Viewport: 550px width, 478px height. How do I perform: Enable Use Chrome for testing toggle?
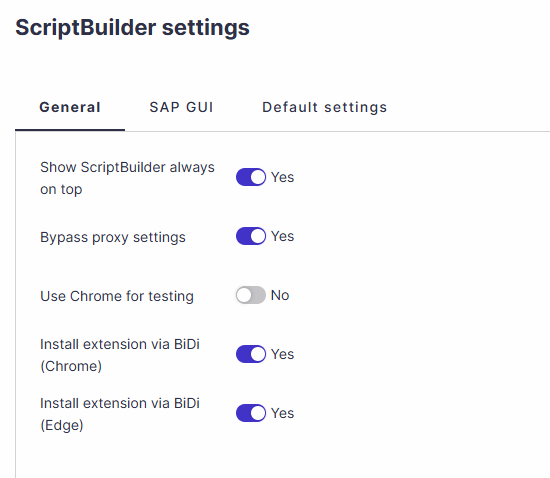click(x=251, y=295)
